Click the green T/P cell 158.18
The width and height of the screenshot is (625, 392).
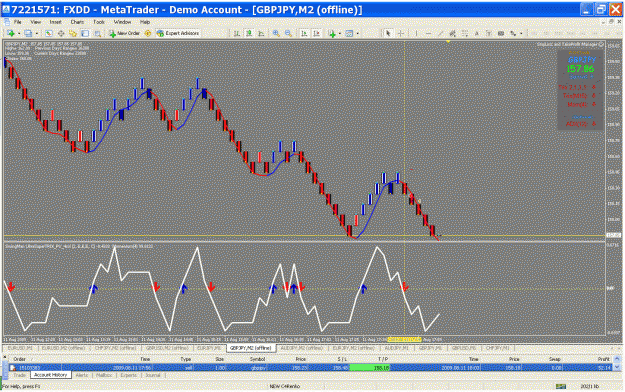[369, 368]
